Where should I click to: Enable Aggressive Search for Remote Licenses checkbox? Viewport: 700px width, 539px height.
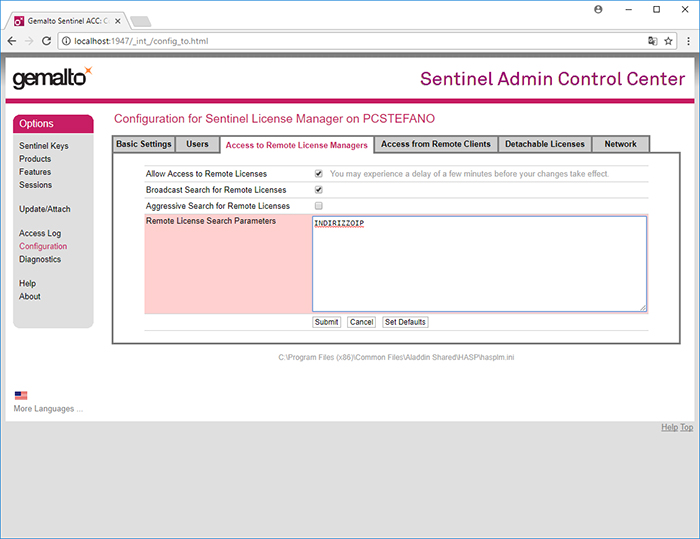pos(319,206)
